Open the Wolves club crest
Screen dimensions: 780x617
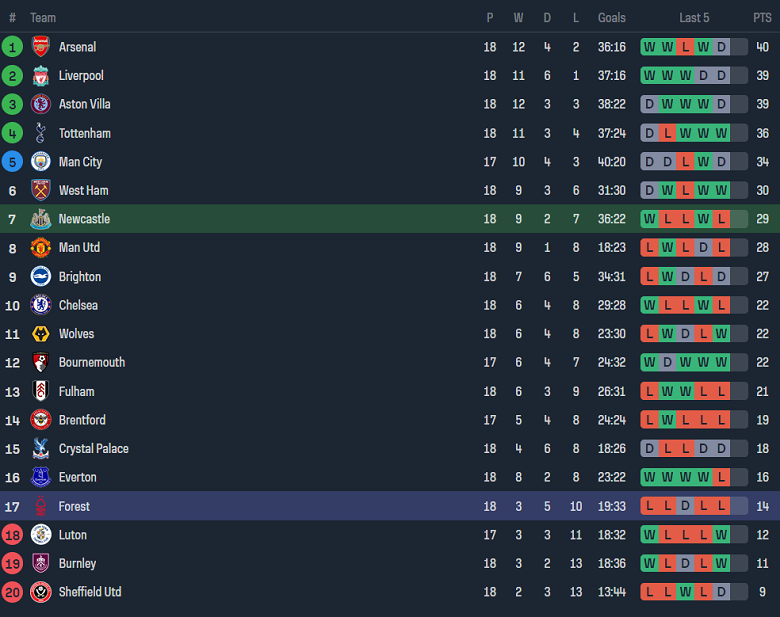pos(41,334)
